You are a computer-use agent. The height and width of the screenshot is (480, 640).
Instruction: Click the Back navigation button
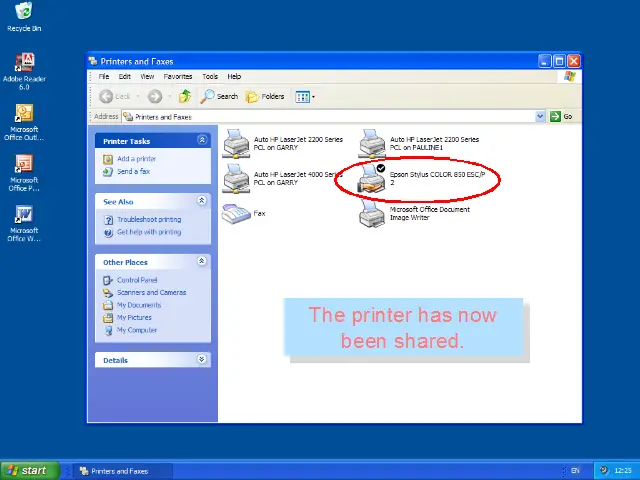point(114,96)
